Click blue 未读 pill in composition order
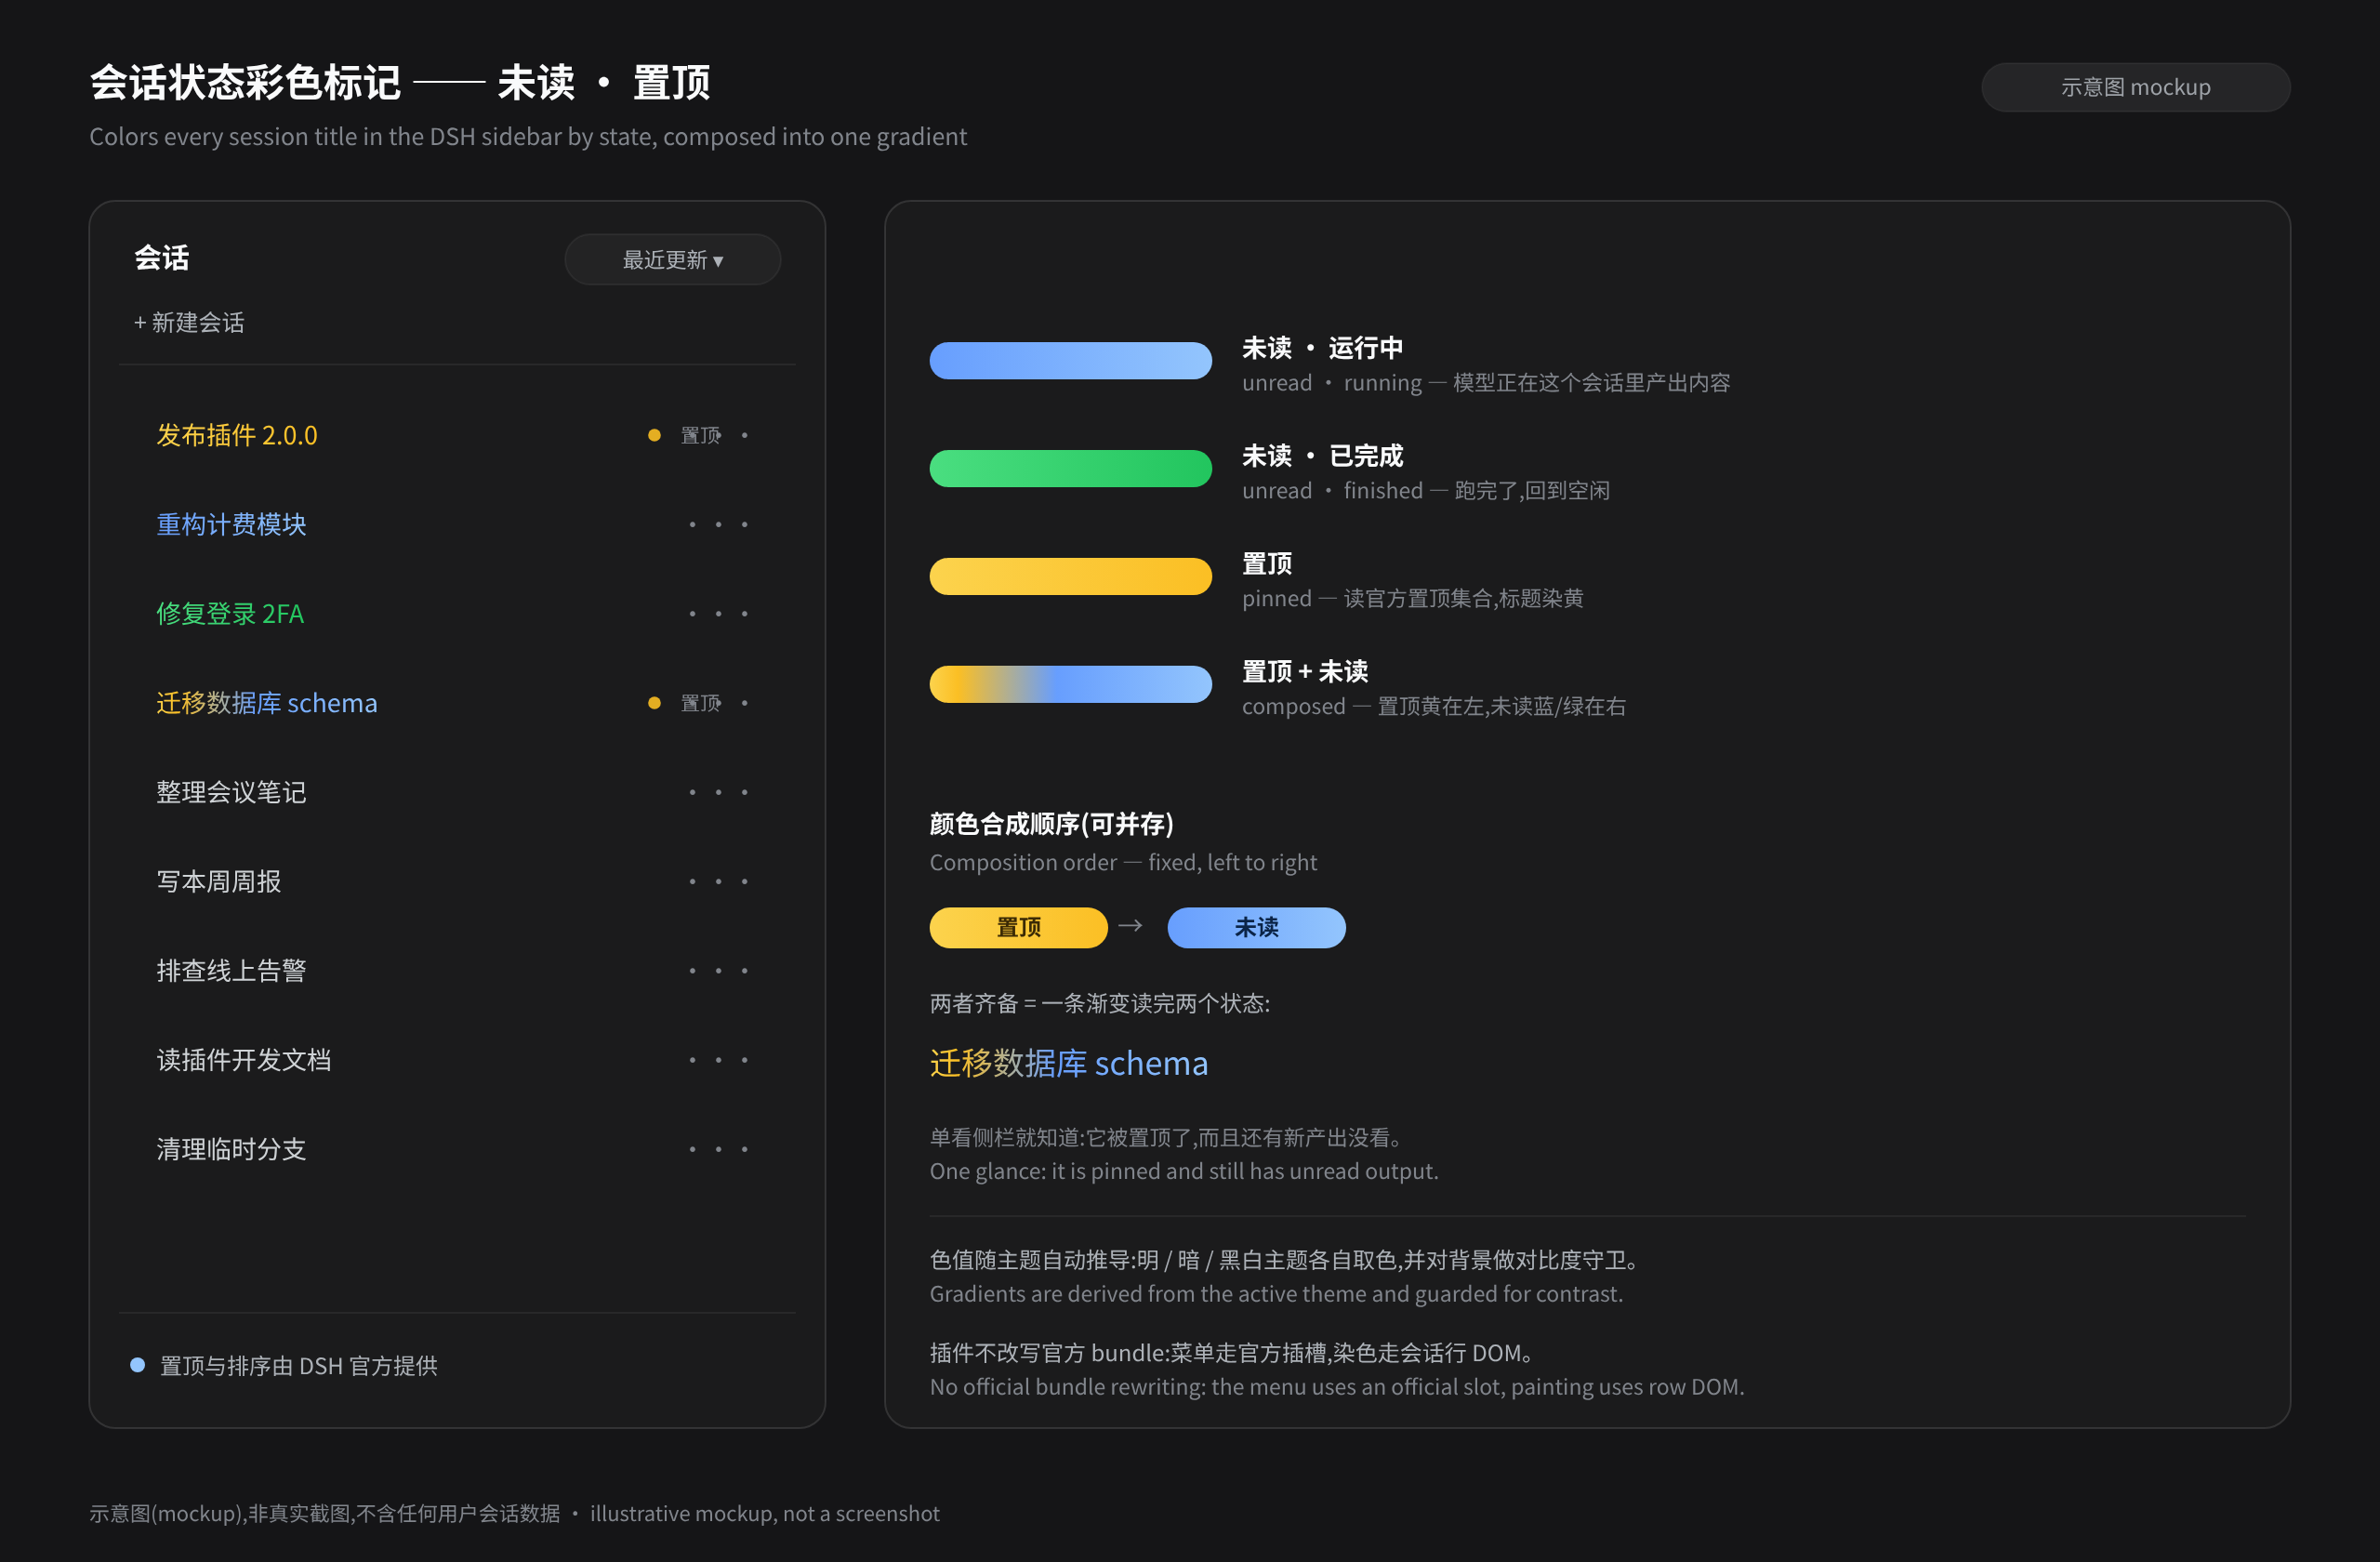Viewport: 2380px width, 1562px height. (1256, 927)
